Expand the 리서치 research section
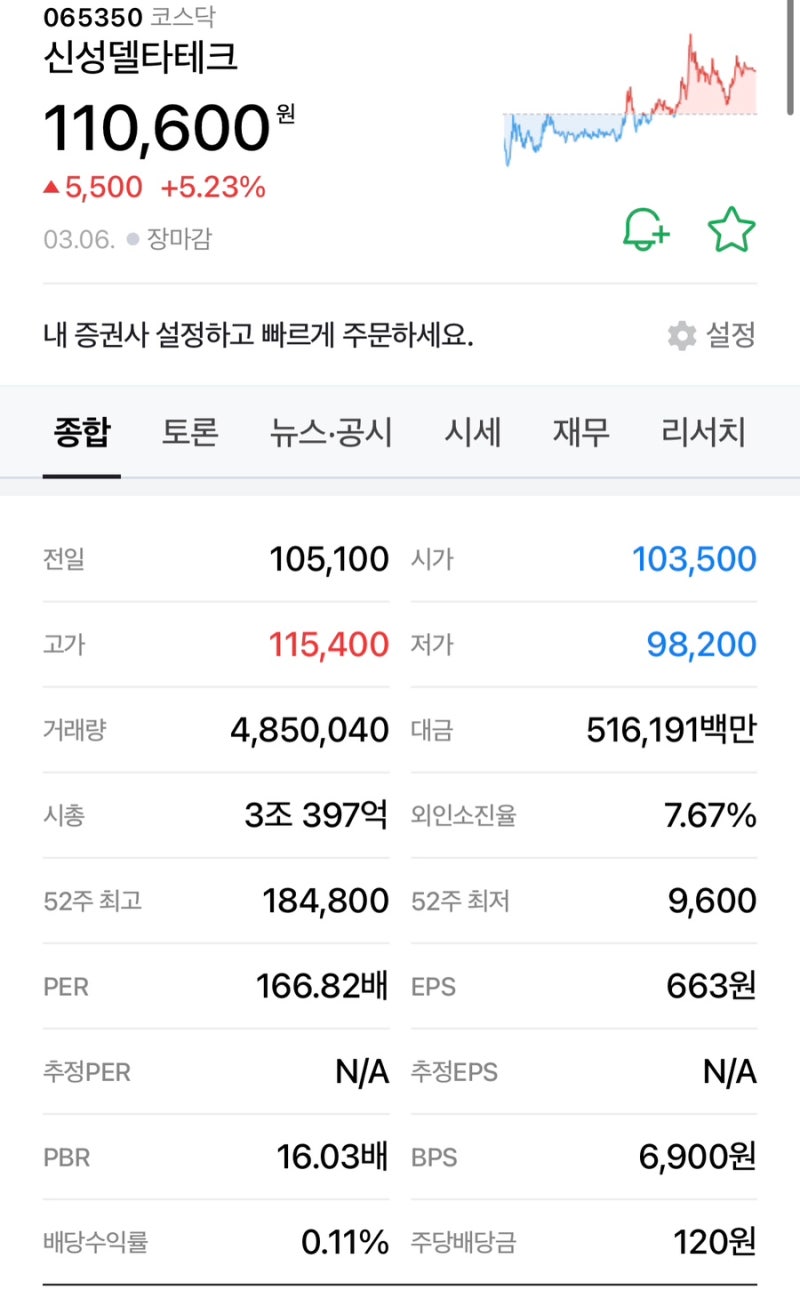The width and height of the screenshot is (800, 1290). click(701, 431)
